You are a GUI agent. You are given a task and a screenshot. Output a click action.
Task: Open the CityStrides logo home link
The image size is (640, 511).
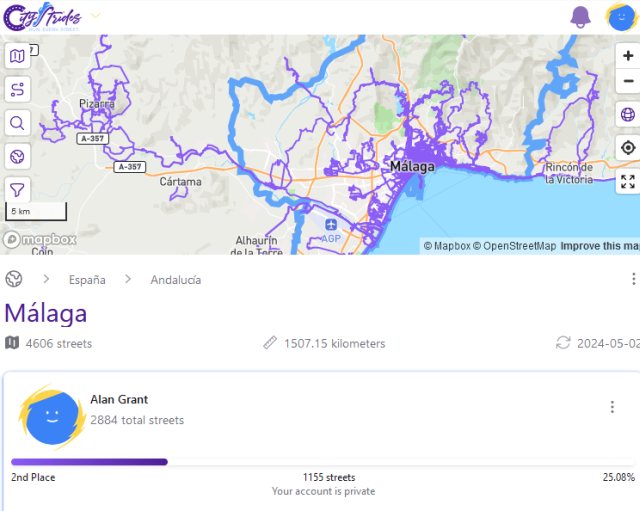pos(42,17)
